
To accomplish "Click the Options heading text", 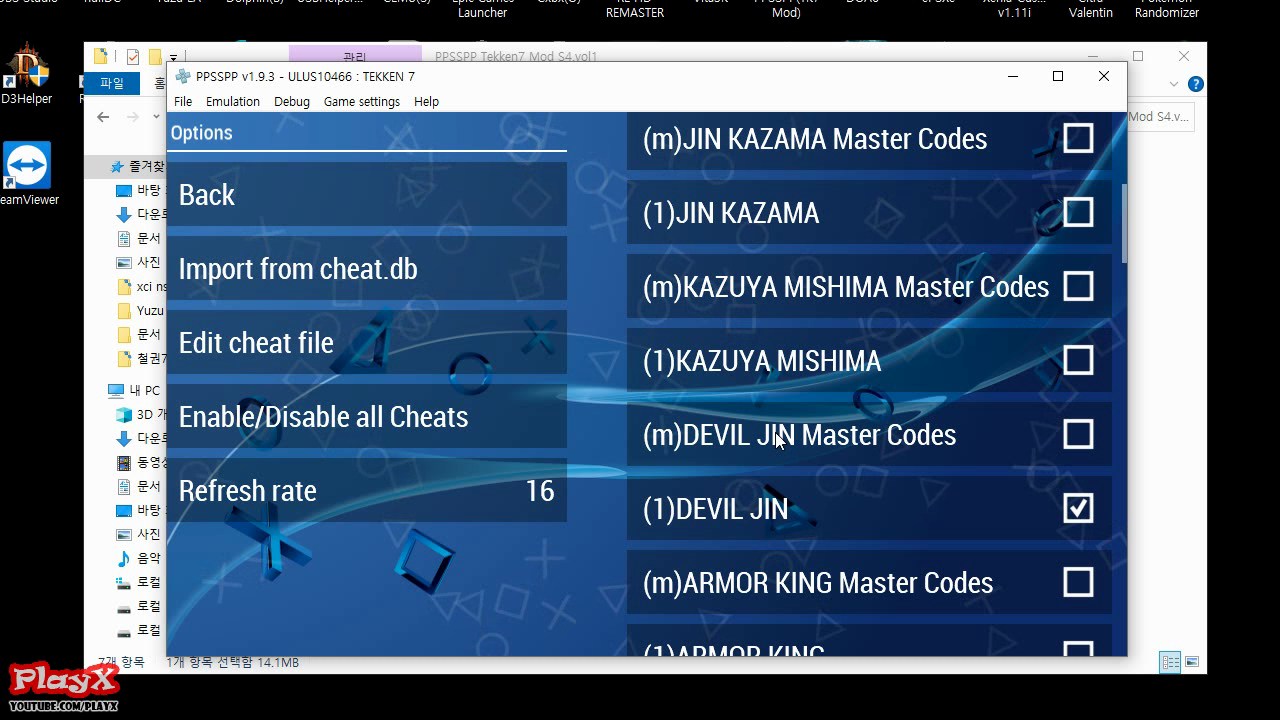I will pos(201,132).
